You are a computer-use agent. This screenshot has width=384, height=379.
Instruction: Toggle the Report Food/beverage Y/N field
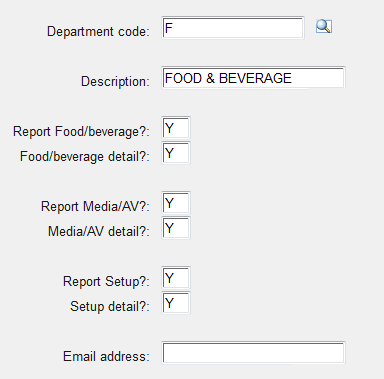(x=176, y=128)
